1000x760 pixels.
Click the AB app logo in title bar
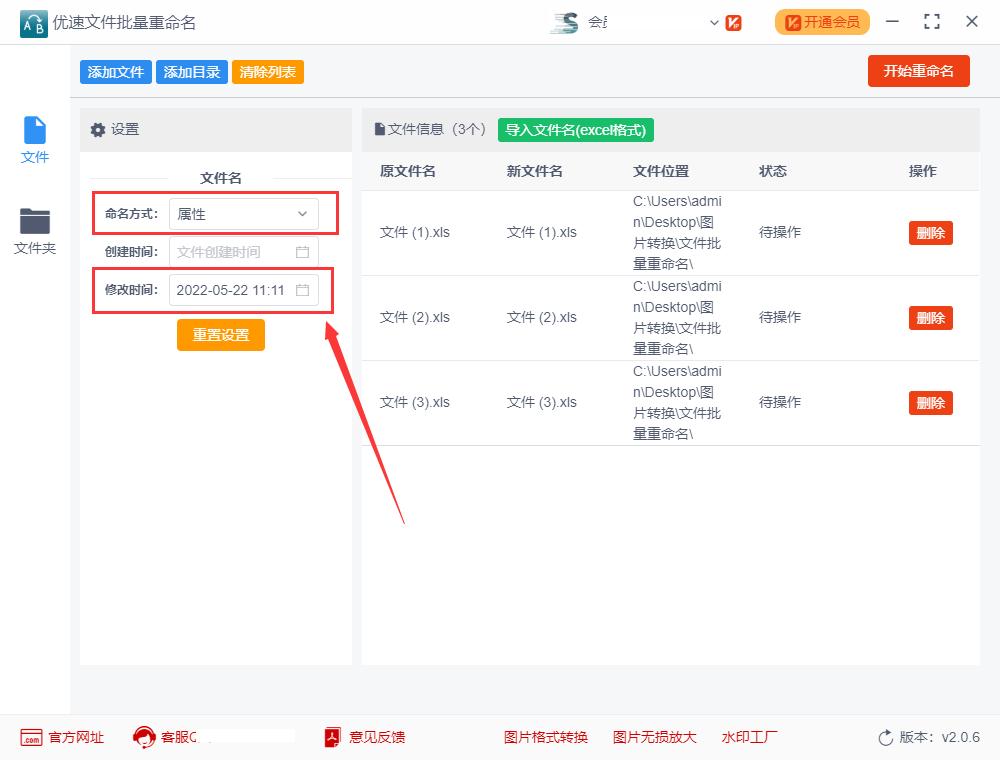coord(33,23)
